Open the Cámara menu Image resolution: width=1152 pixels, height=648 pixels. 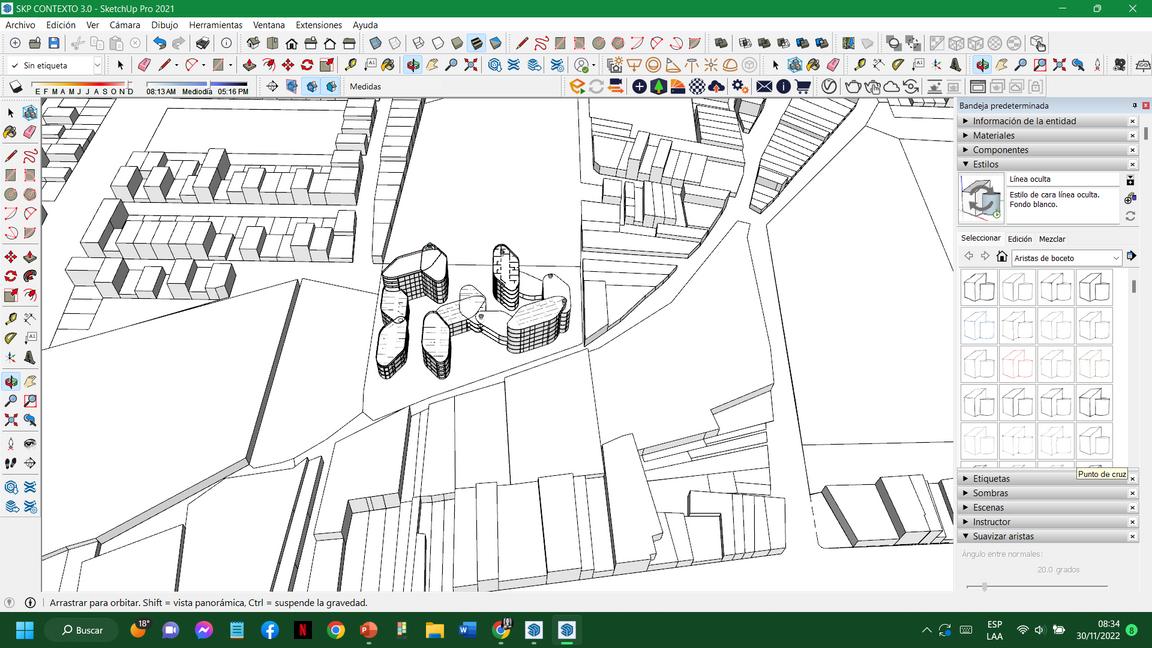coord(125,25)
